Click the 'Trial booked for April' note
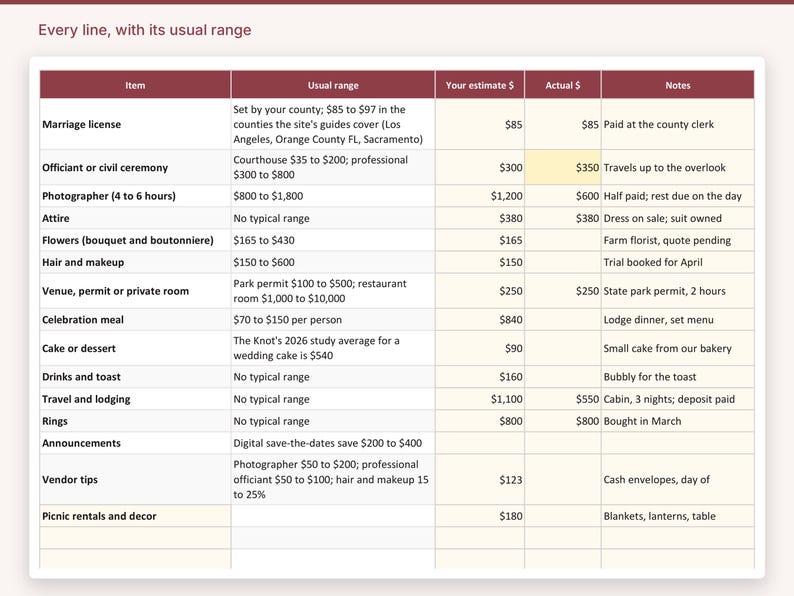Image resolution: width=794 pixels, height=596 pixels. 678,262
